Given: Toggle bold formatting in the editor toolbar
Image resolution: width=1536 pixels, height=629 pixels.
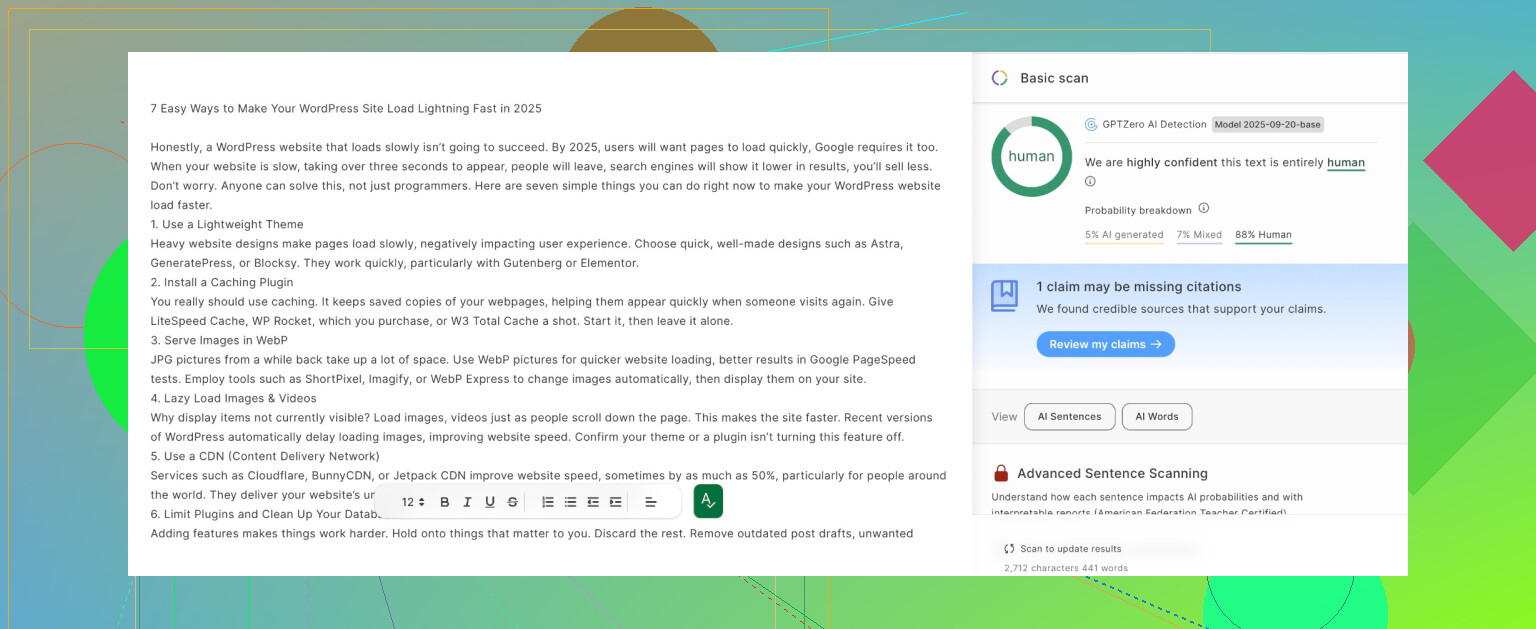Looking at the screenshot, I should click(445, 502).
